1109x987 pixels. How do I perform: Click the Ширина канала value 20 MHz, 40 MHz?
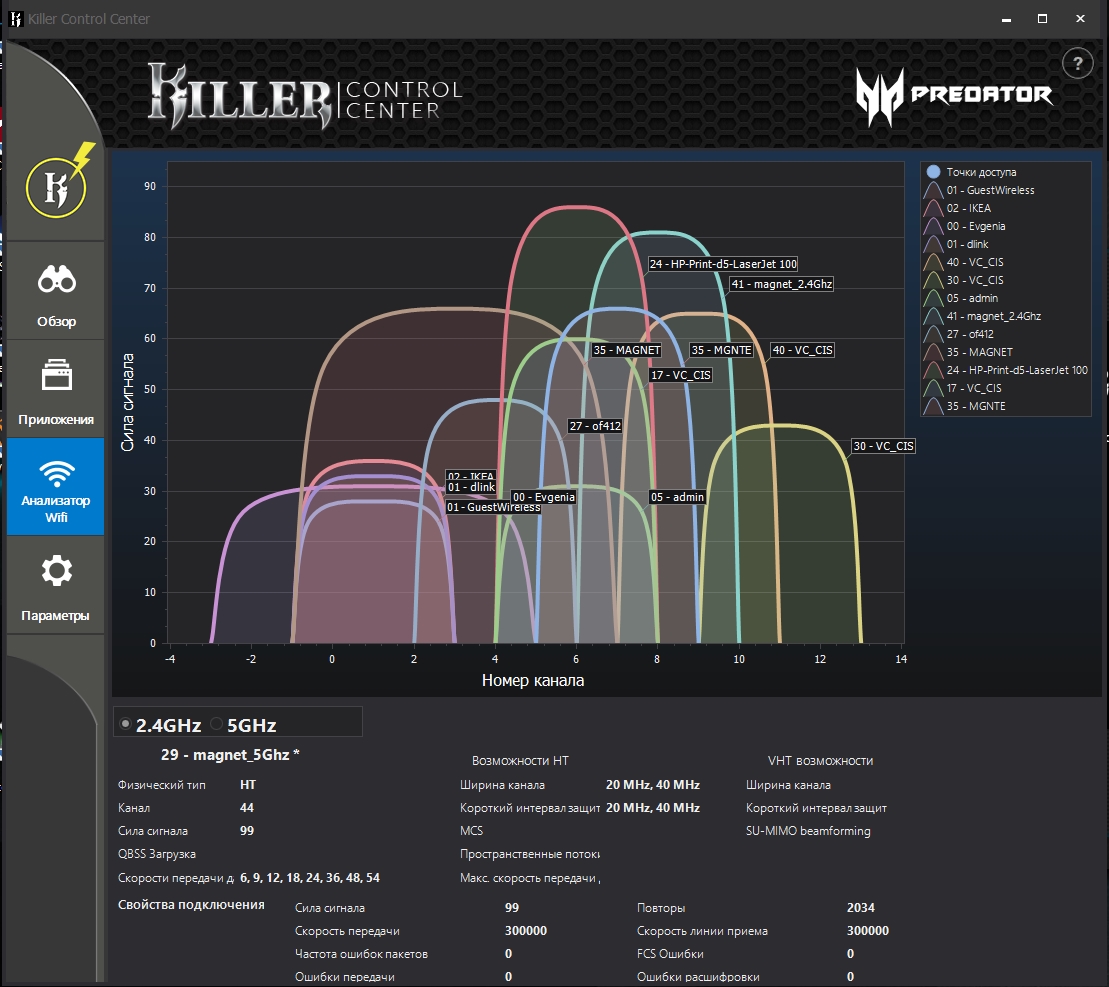[x=653, y=785]
